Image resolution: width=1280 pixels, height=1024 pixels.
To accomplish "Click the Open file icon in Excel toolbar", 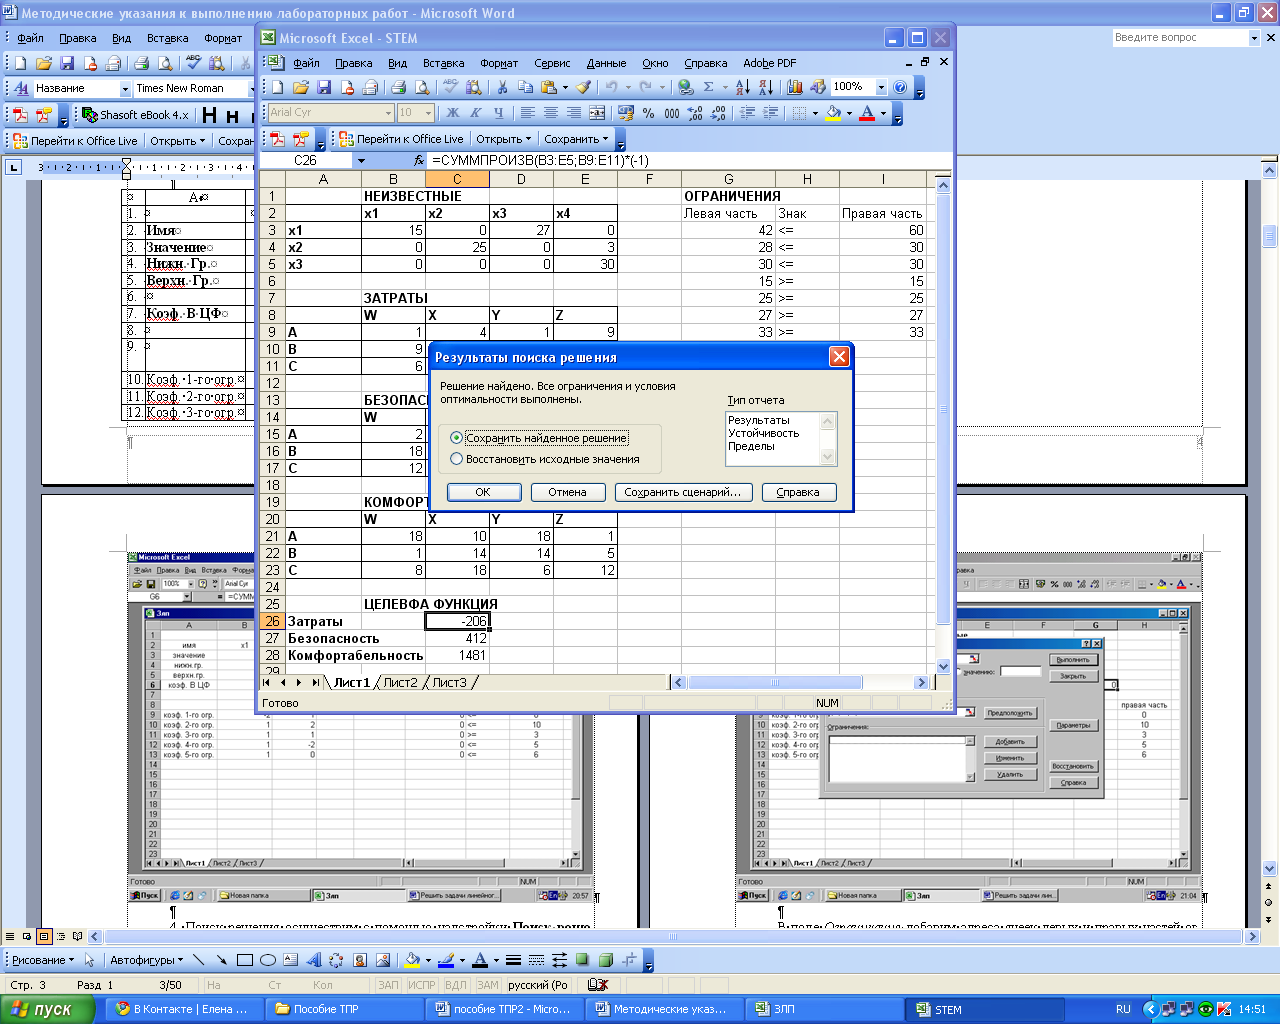I will pyautogui.click(x=300, y=87).
